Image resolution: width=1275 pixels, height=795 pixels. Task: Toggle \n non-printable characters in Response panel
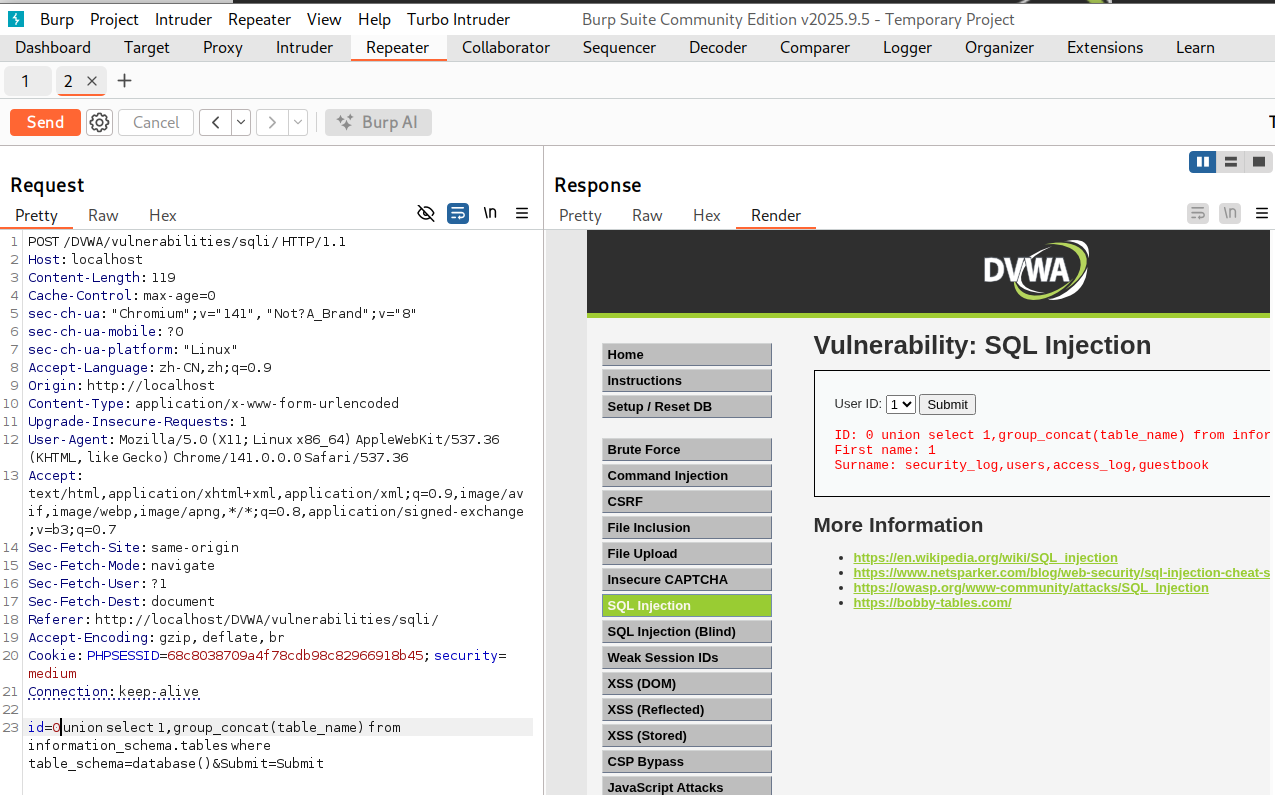coord(1230,213)
